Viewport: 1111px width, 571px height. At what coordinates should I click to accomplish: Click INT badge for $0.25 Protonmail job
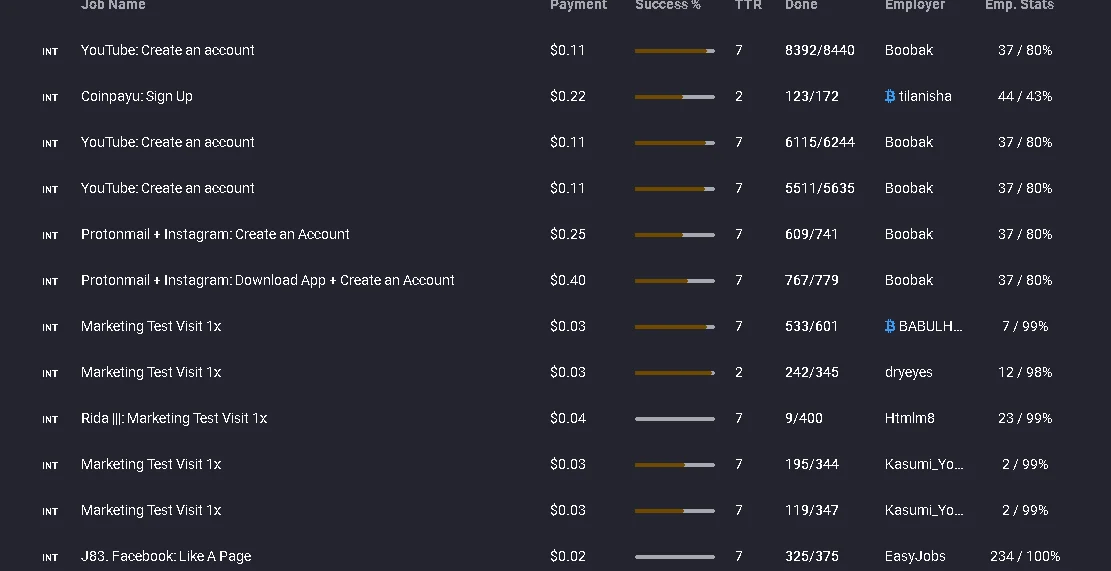coord(50,236)
